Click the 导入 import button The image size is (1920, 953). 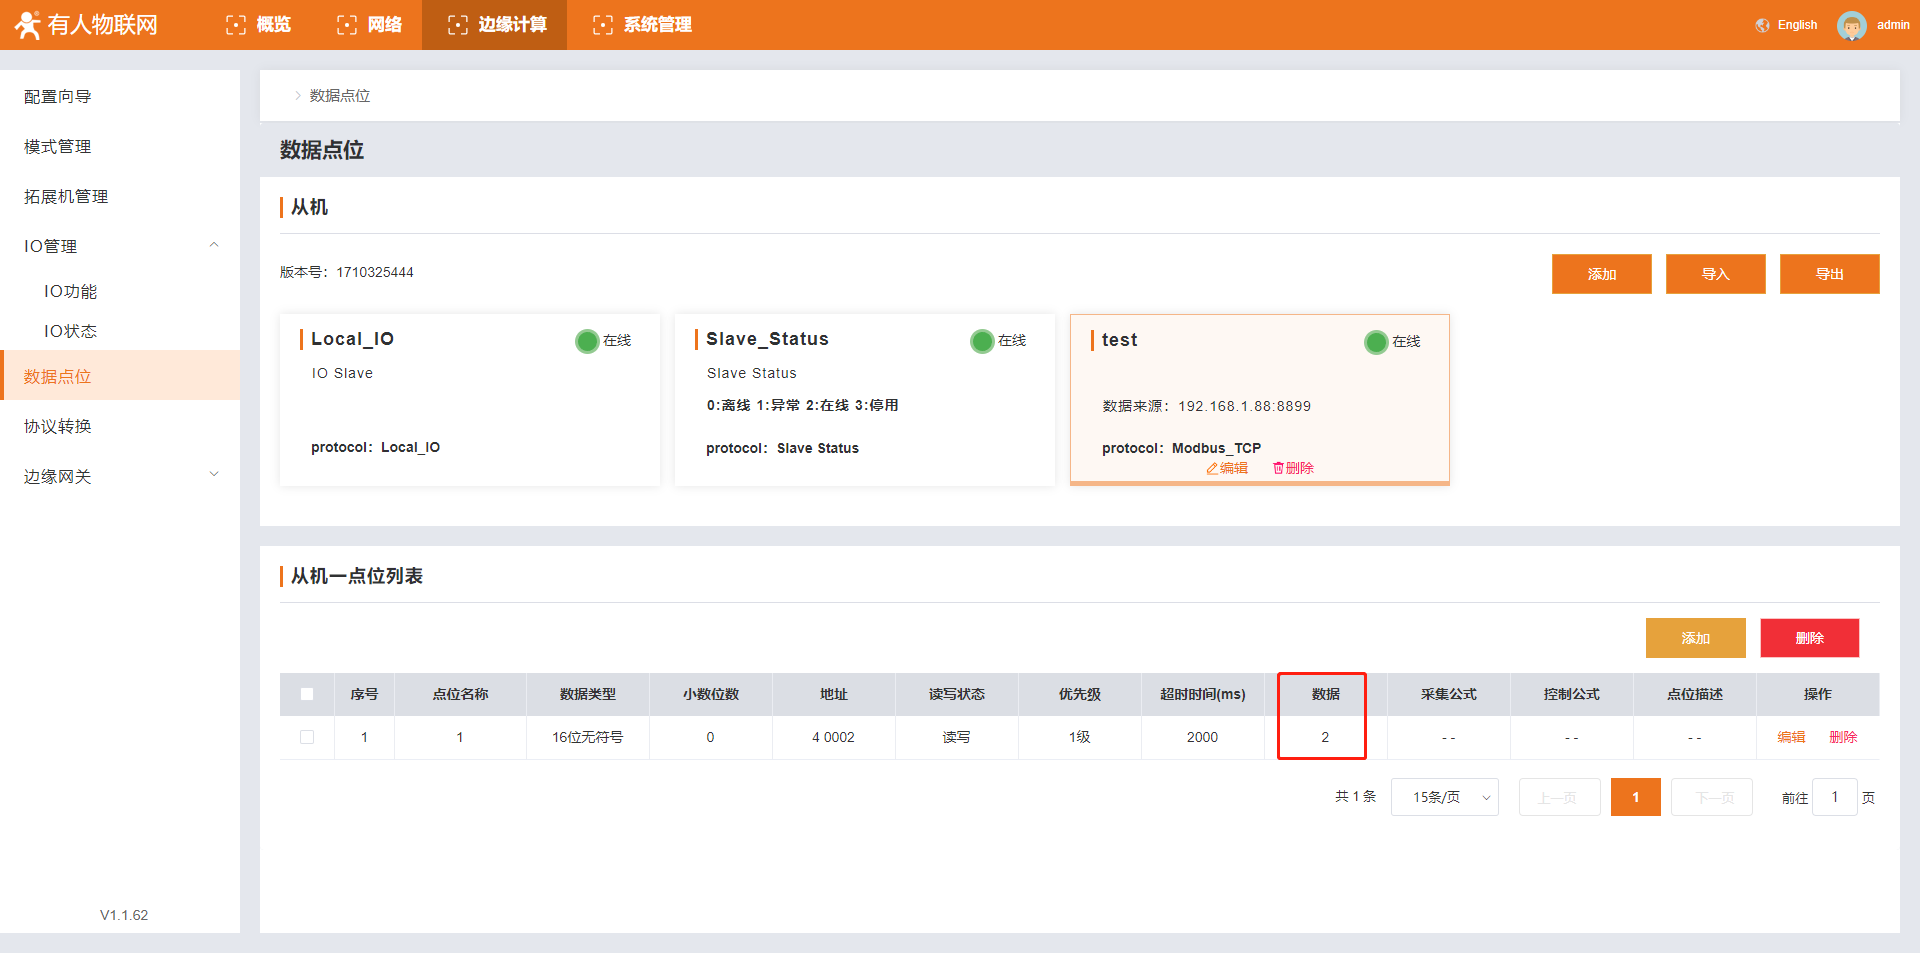tap(1715, 274)
